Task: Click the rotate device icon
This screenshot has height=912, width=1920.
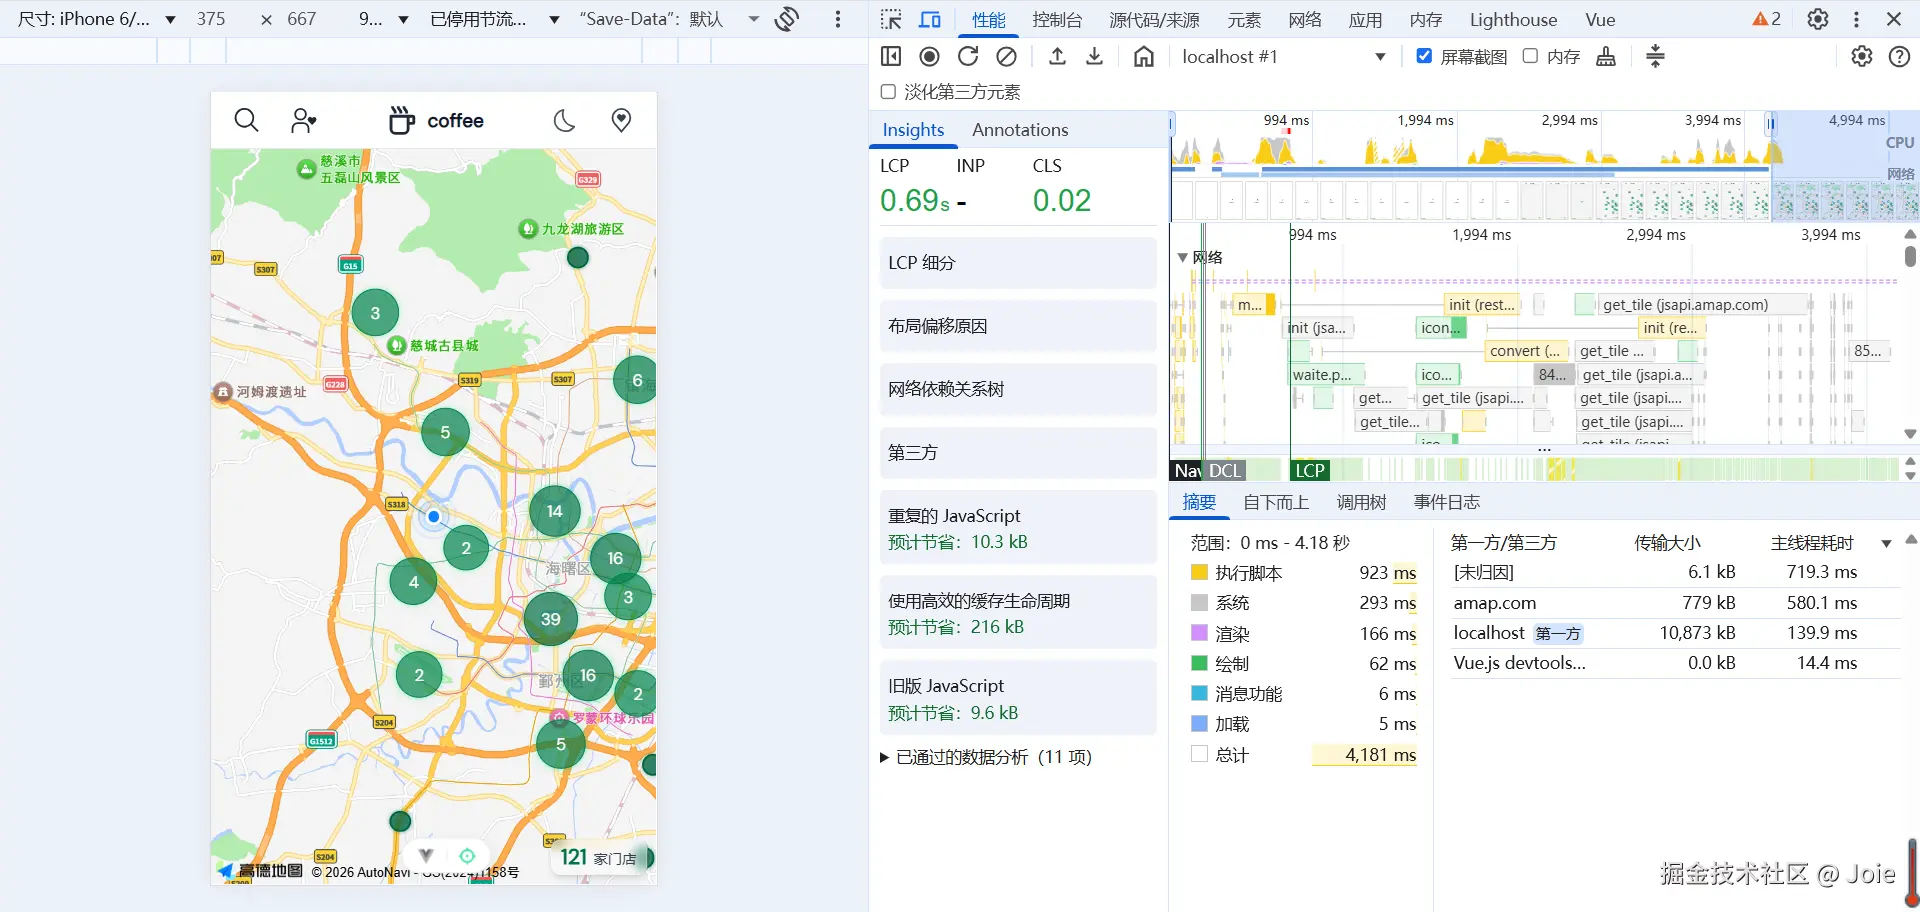Action: [787, 19]
